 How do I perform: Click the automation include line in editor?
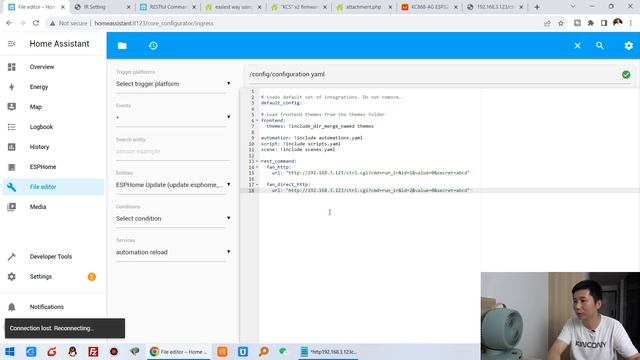tap(312, 138)
